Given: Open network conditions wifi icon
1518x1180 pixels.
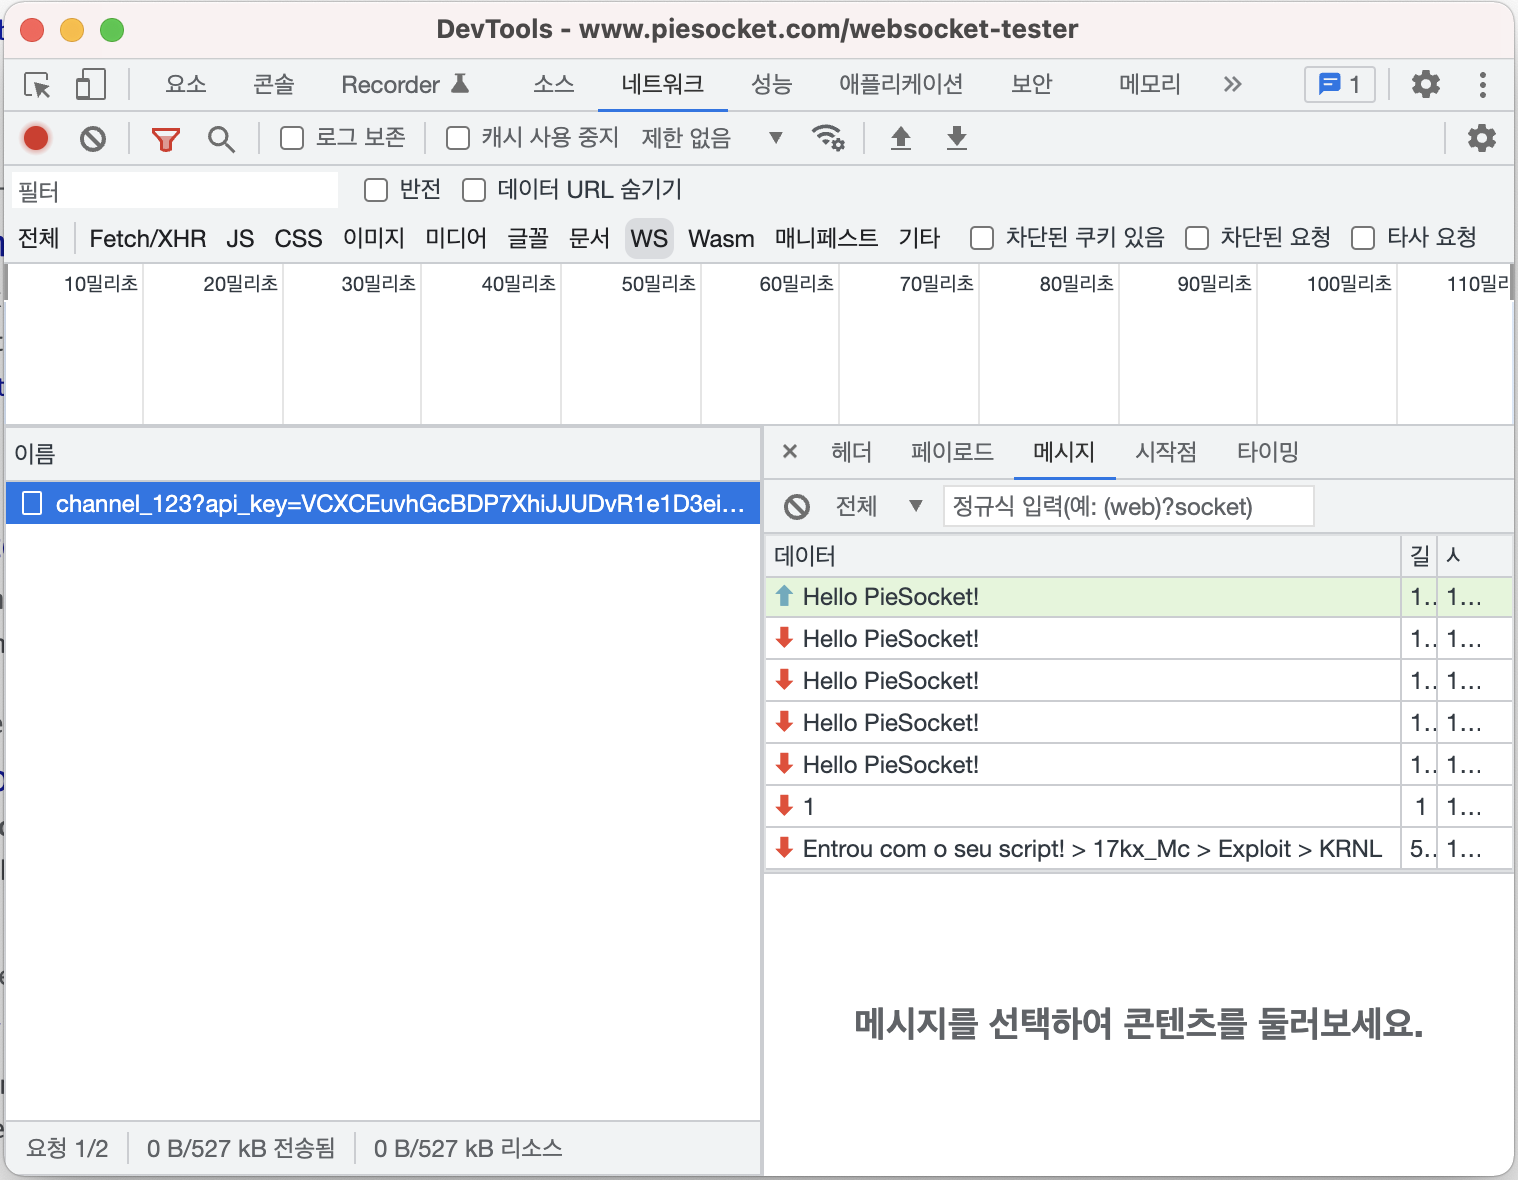Looking at the screenshot, I should coord(828,137).
